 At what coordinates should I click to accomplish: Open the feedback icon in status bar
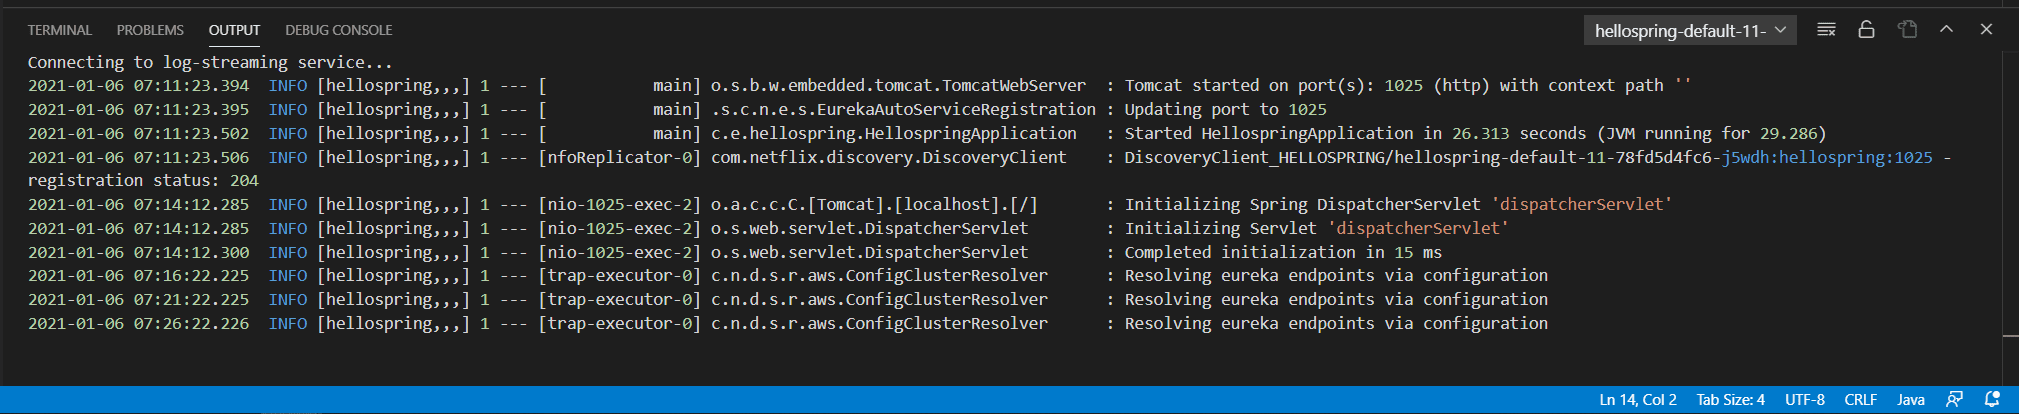pyautogui.click(x=1954, y=400)
